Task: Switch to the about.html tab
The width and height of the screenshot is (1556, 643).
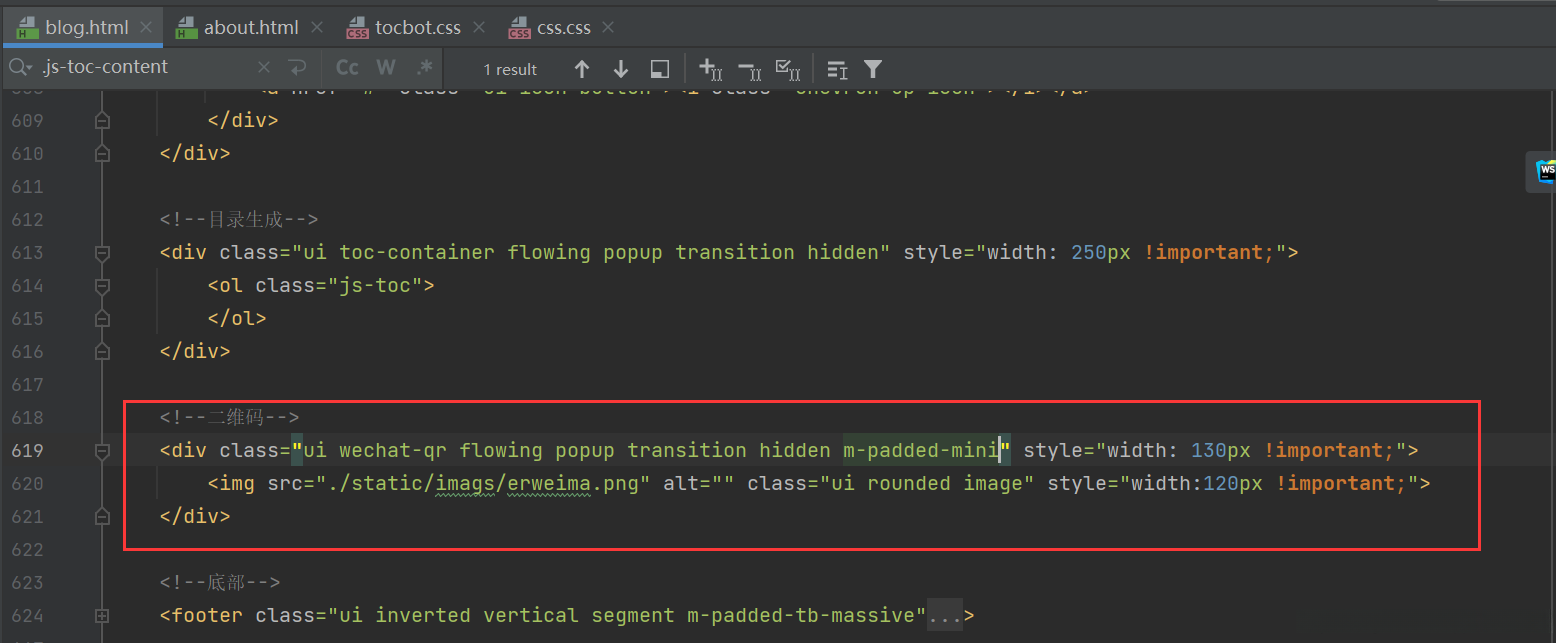Action: [250, 28]
